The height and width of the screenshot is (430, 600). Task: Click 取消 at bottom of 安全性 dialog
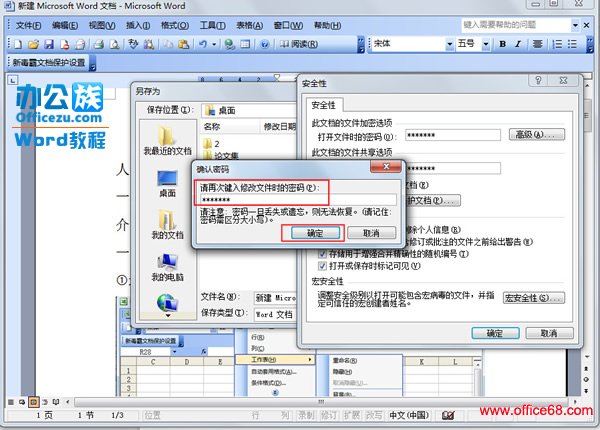click(x=549, y=333)
